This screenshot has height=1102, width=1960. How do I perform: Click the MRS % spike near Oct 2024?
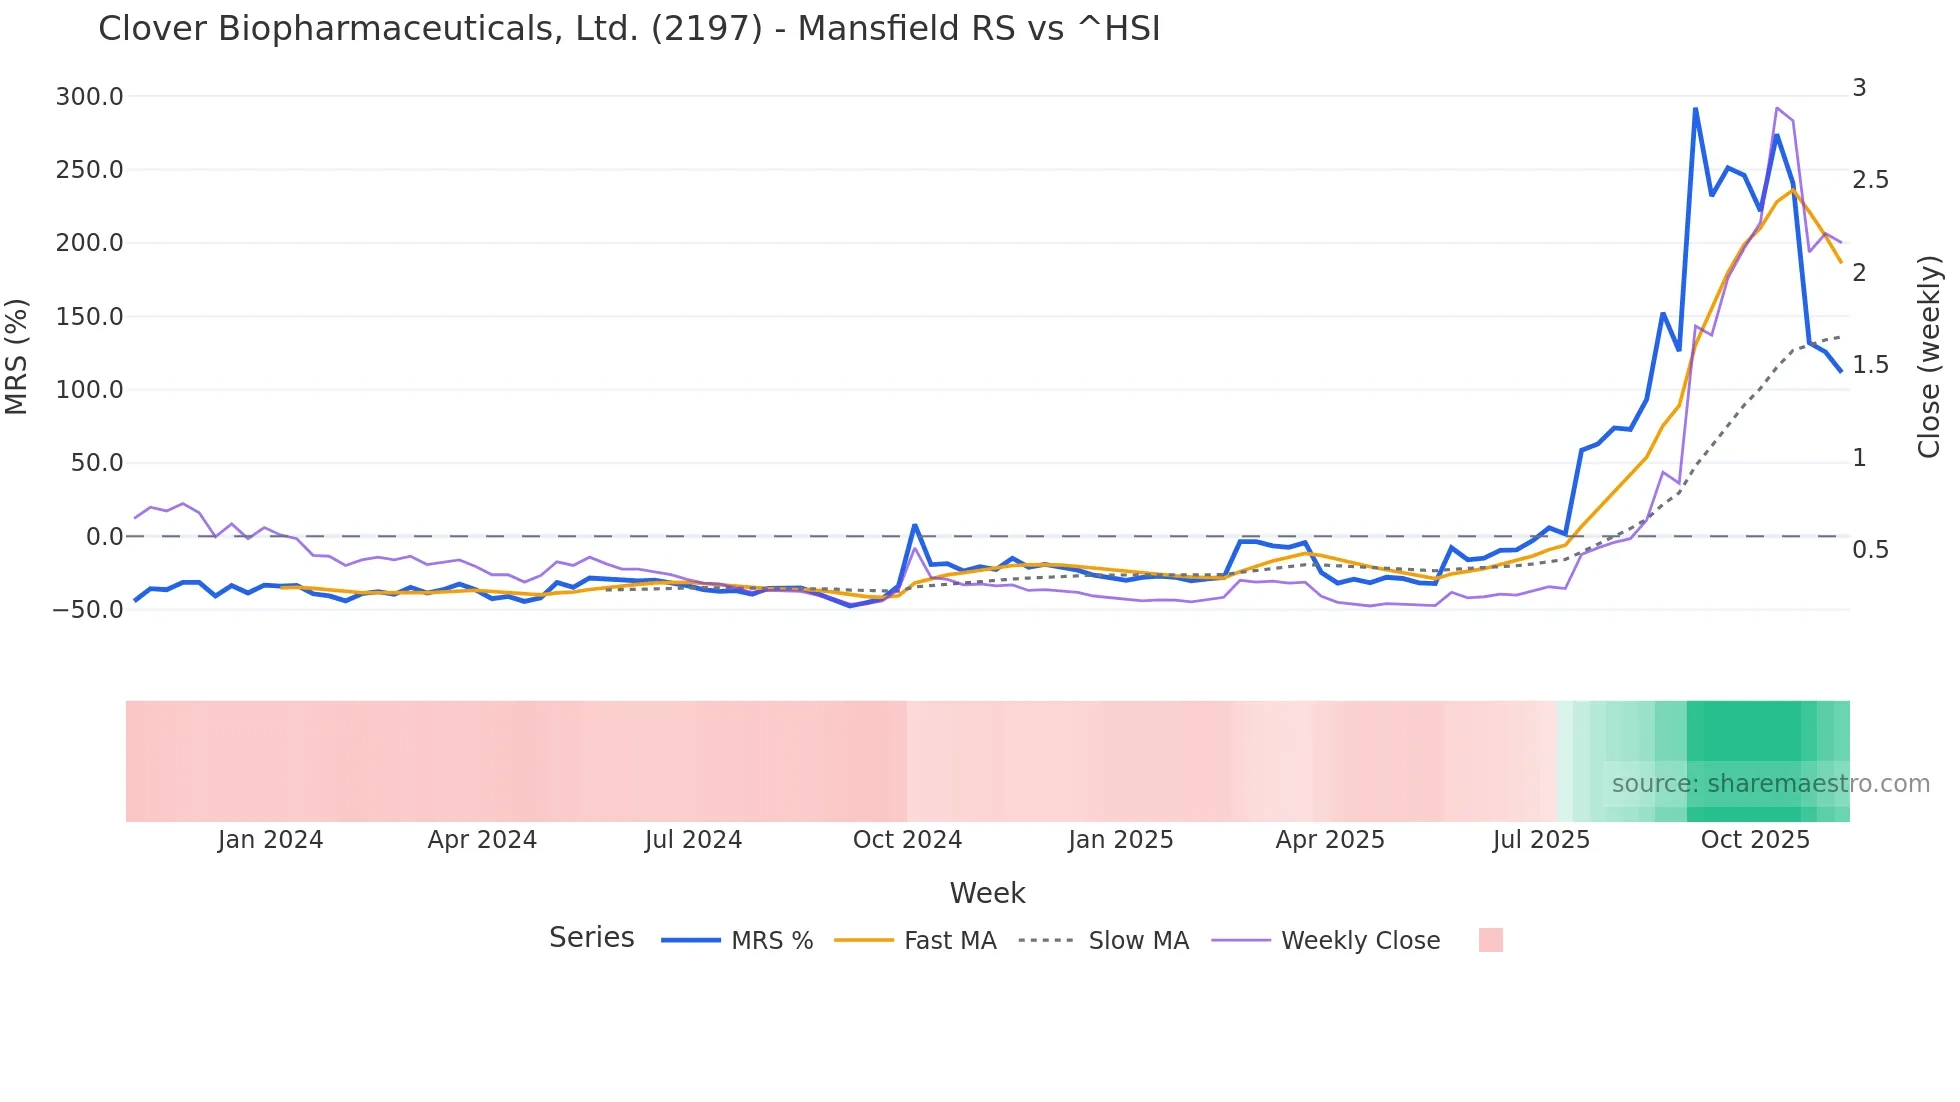click(914, 525)
